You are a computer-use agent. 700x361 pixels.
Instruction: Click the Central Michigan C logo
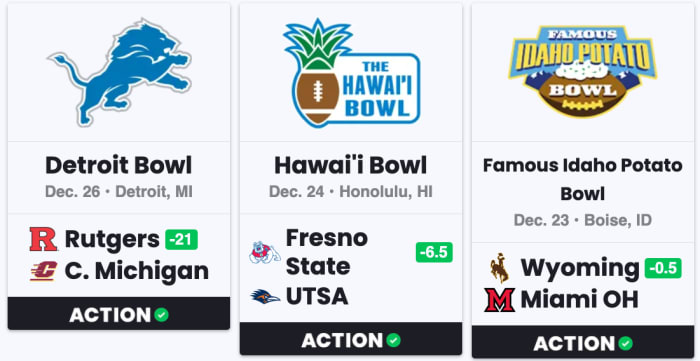pos(44,271)
